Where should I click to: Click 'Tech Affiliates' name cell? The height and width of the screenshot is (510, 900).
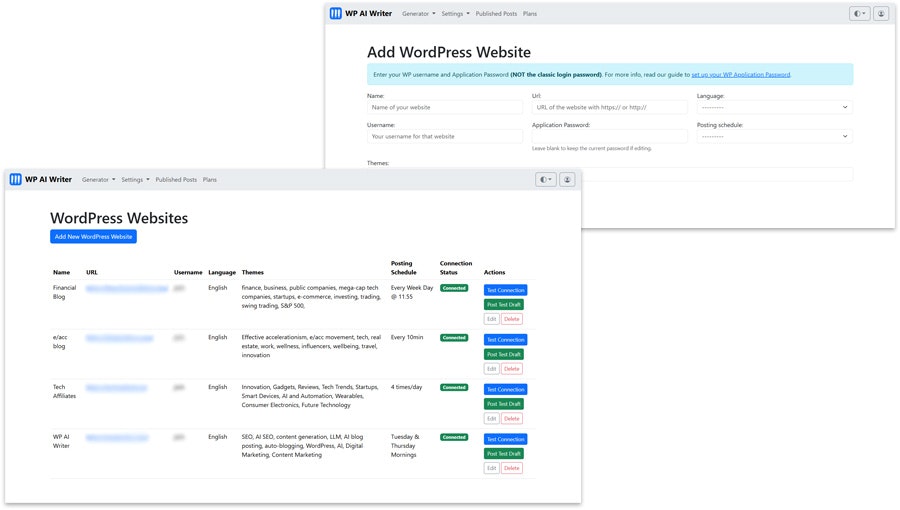pos(64,392)
